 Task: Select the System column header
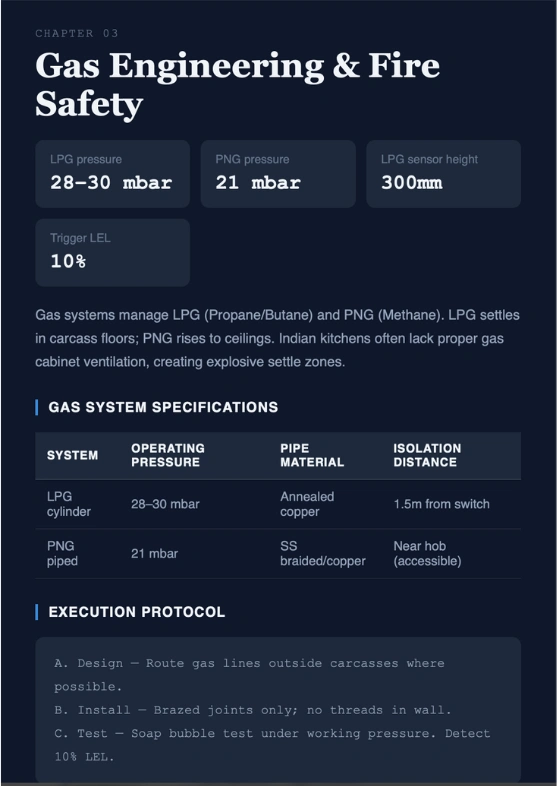click(72, 455)
